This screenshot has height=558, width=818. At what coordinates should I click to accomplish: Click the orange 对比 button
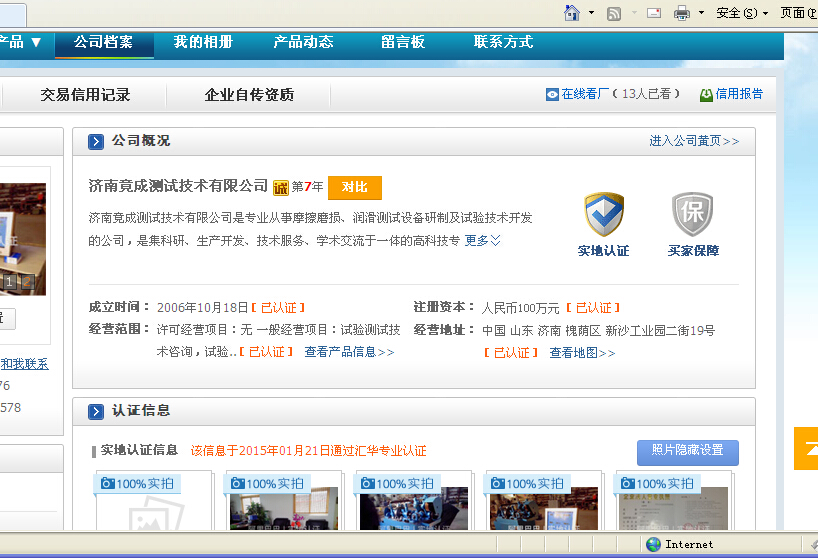click(x=355, y=187)
